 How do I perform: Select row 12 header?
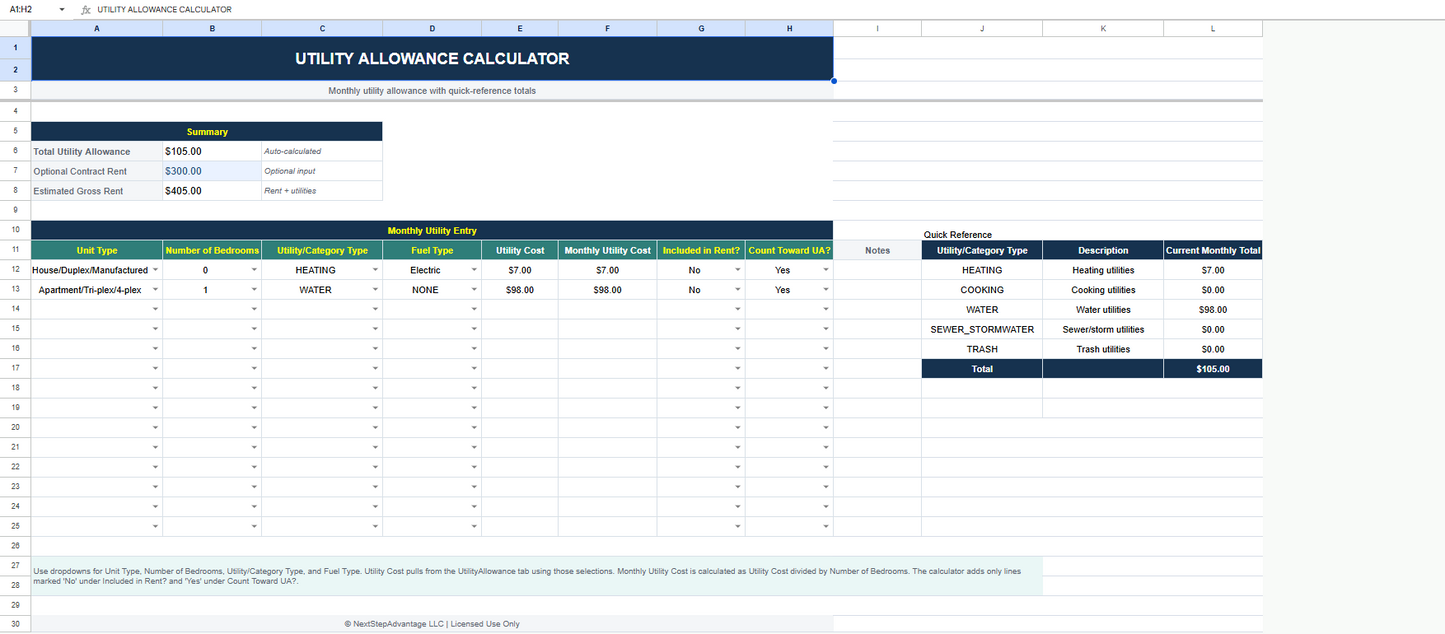tap(15, 270)
